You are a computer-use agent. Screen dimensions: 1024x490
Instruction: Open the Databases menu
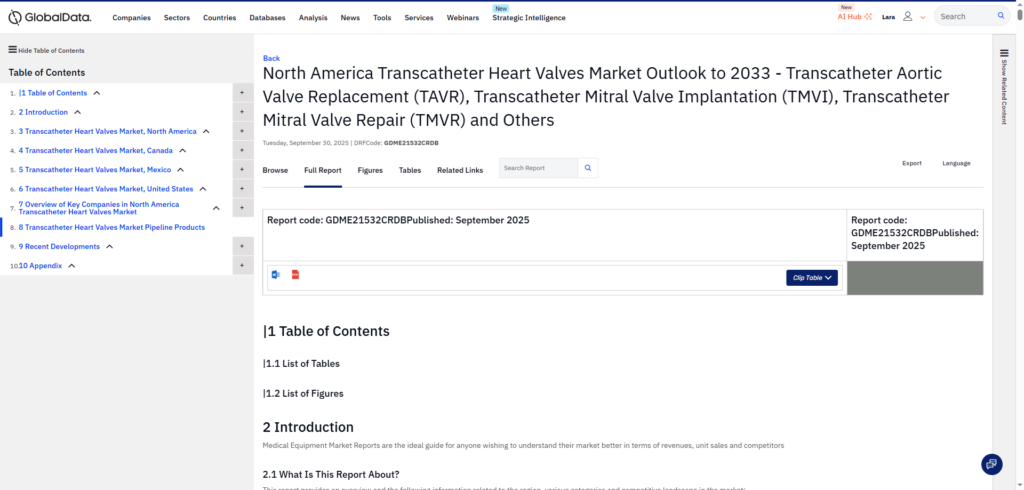click(267, 18)
